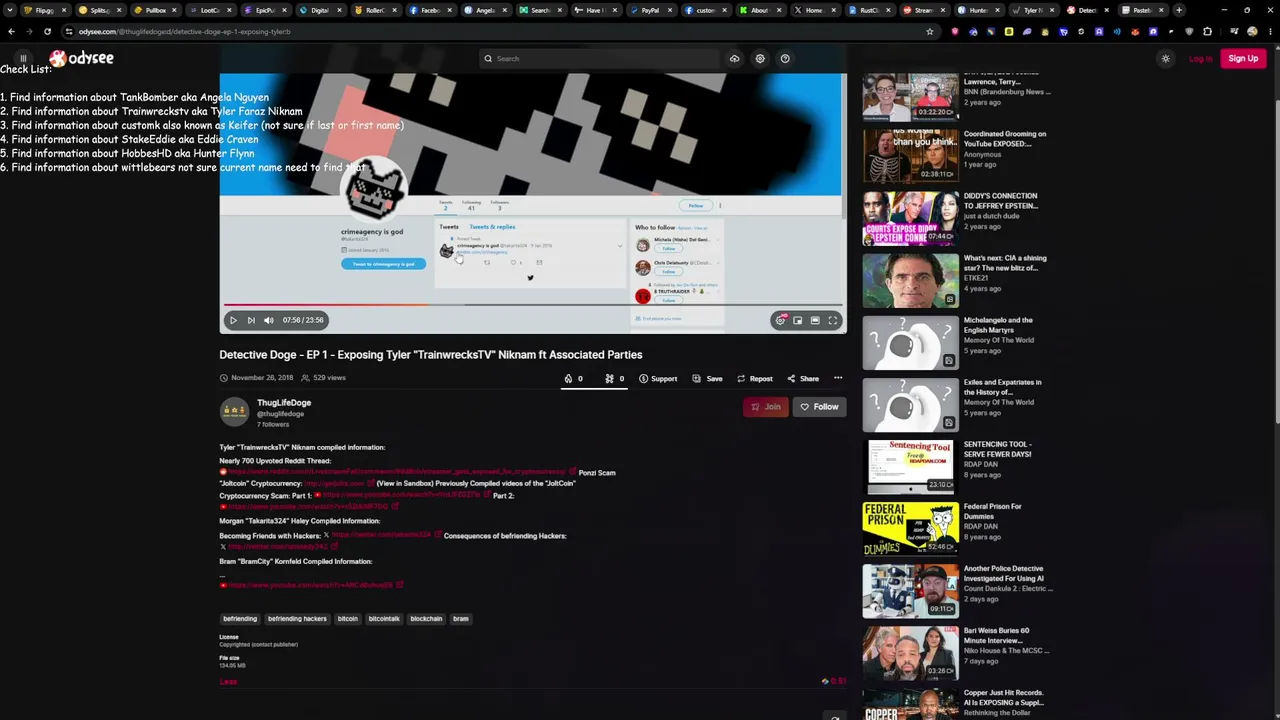
Task: Select the 'befriending hackers' tag
Action: tap(297, 619)
